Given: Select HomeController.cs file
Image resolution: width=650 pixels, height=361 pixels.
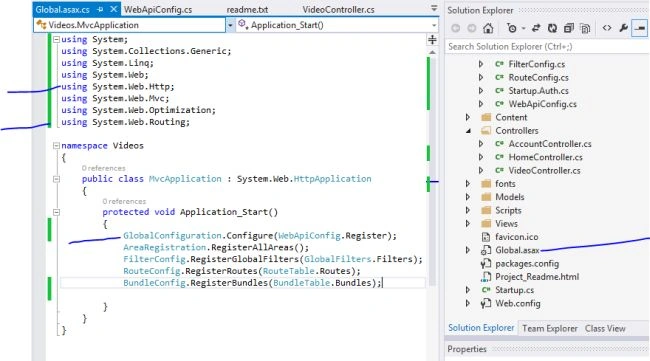Looking at the screenshot, I should tap(545, 157).
